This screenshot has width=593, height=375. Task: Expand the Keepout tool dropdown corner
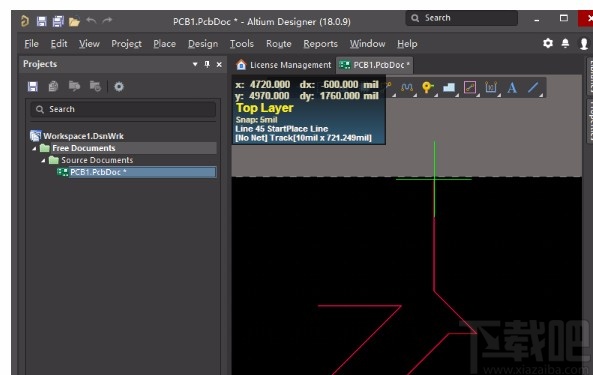point(478,95)
